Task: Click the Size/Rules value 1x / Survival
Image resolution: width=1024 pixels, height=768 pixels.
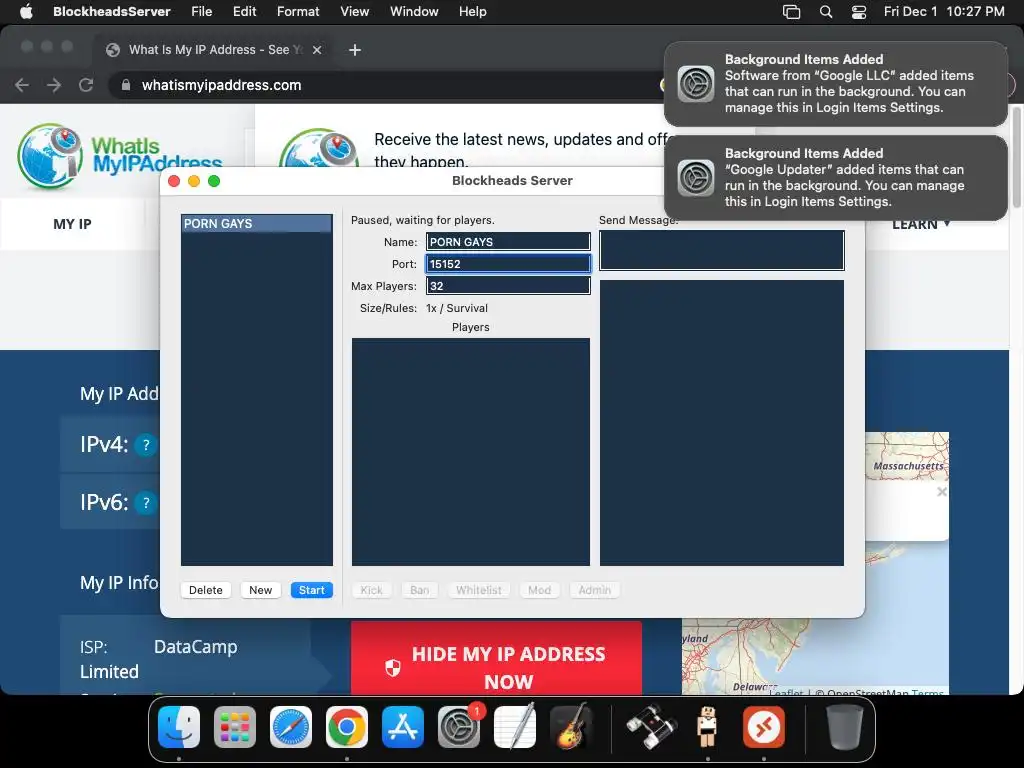Action: pos(456,308)
